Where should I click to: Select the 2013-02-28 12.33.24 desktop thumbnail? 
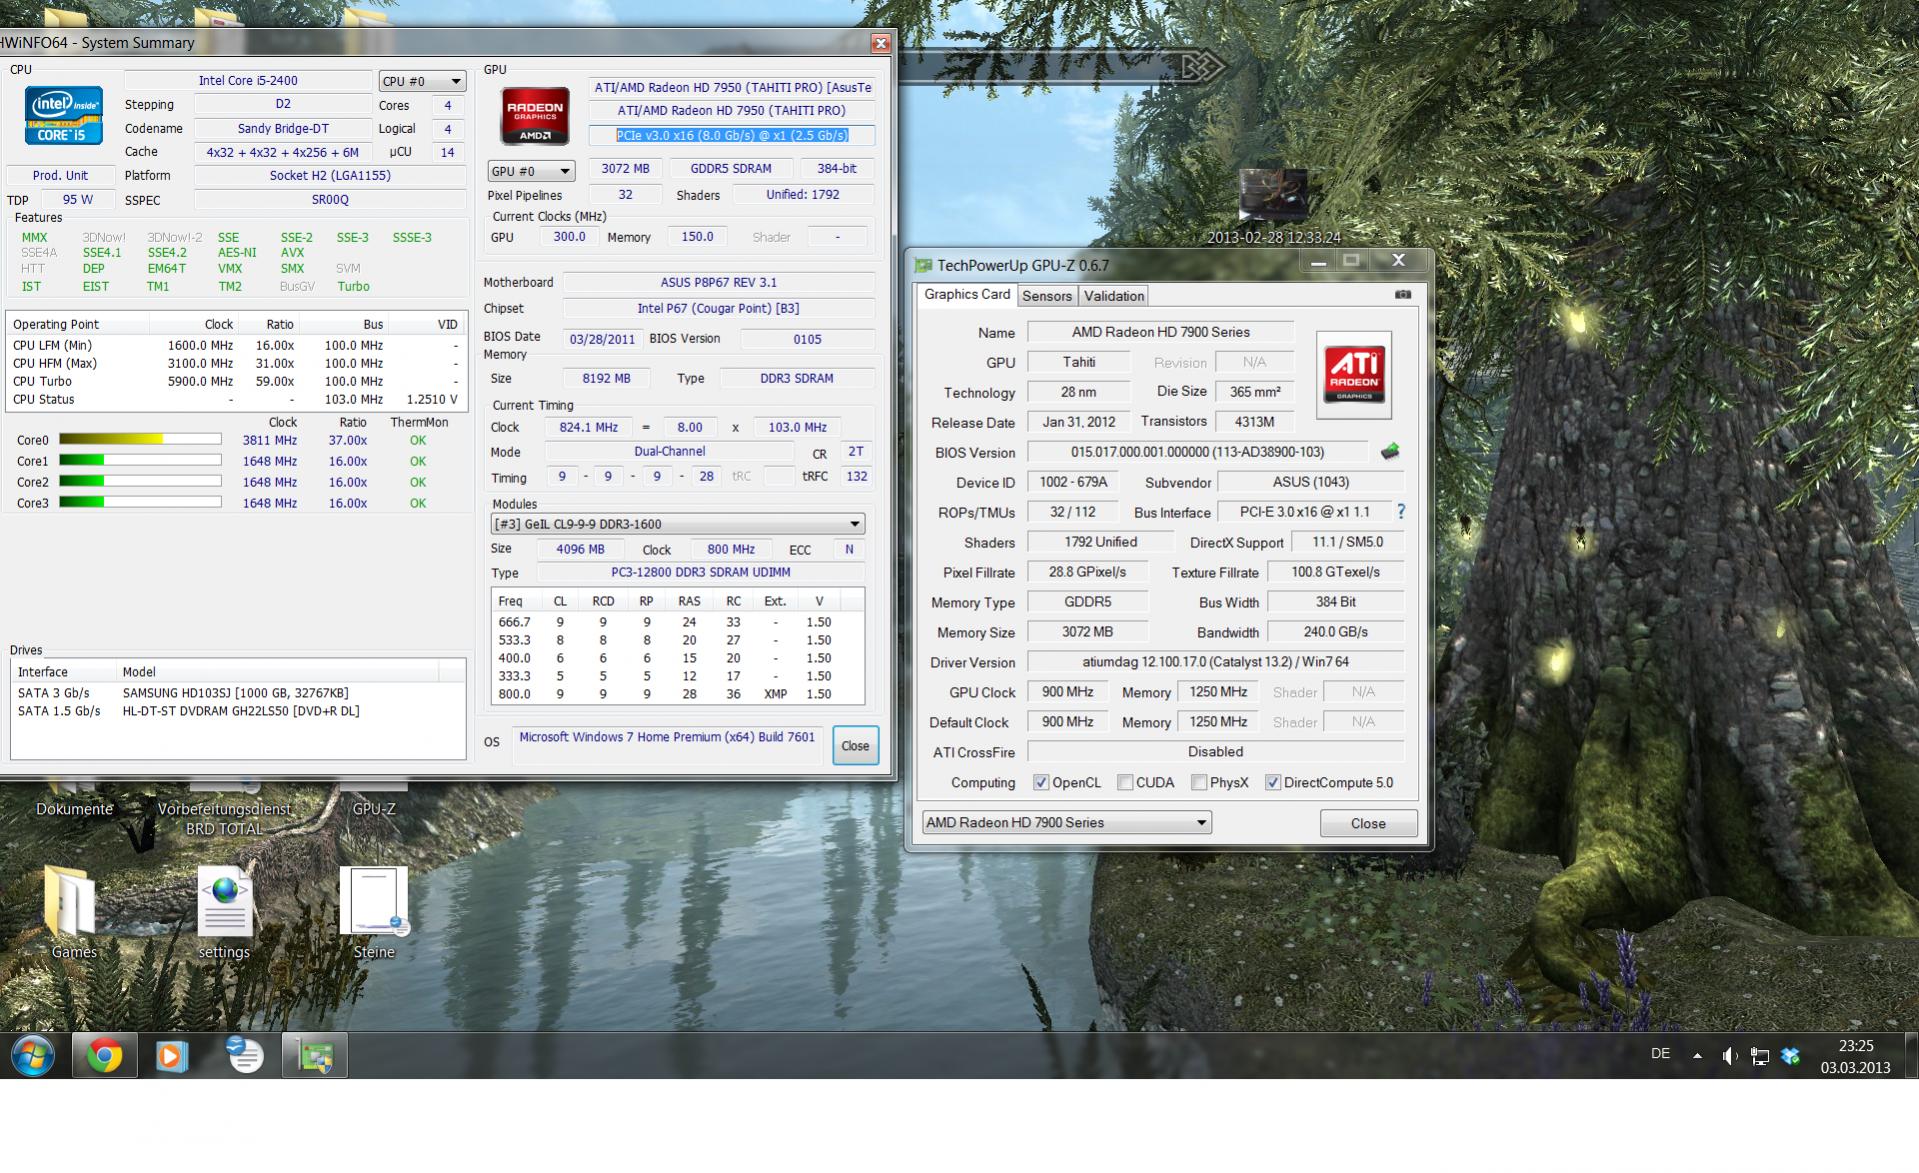1273,207
